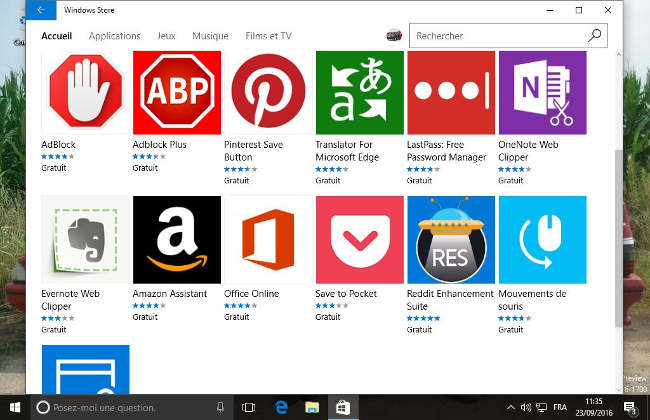The height and width of the screenshot is (420, 650).
Task: Click the Gratuit label under Save to Pocket
Action: coord(328,317)
